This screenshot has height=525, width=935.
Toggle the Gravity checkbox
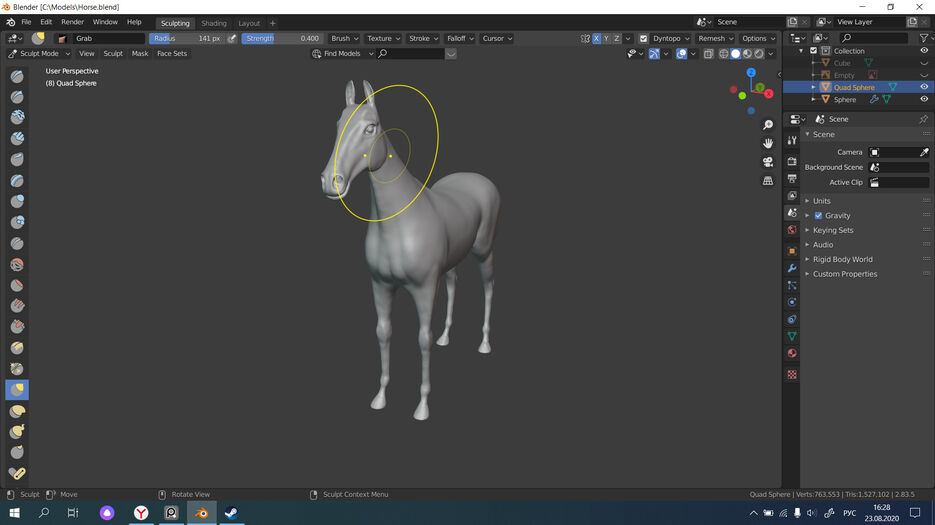point(818,215)
